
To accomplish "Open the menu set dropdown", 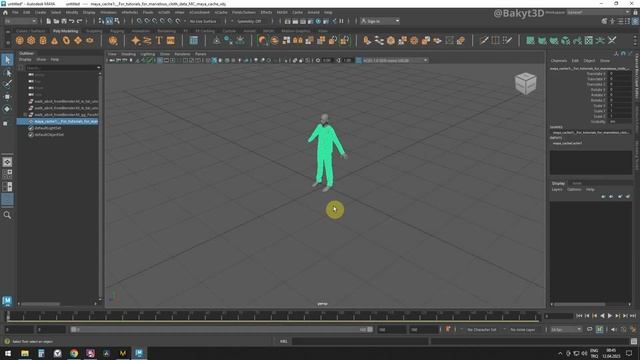I will pyautogui.click(x=20, y=21).
